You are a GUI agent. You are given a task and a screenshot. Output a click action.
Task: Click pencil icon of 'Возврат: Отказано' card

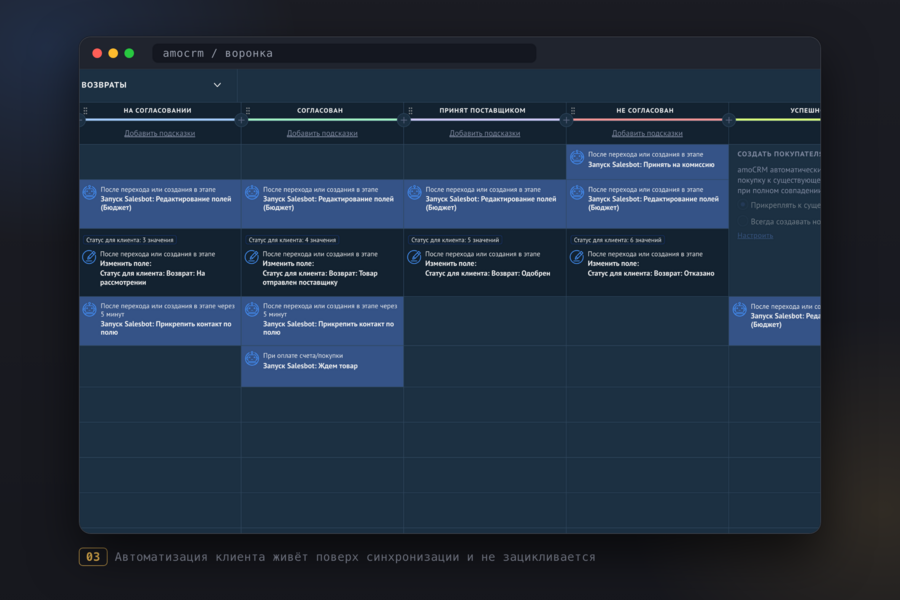(576, 257)
